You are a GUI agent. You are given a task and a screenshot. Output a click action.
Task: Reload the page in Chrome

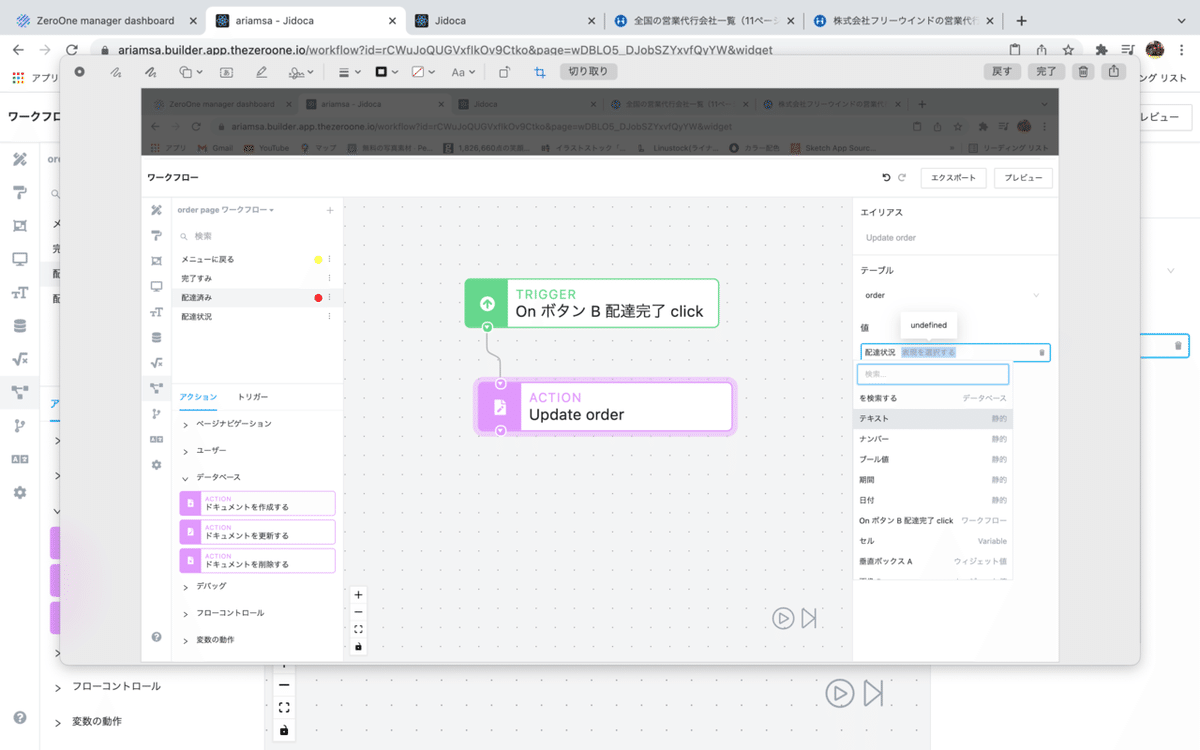point(72,49)
